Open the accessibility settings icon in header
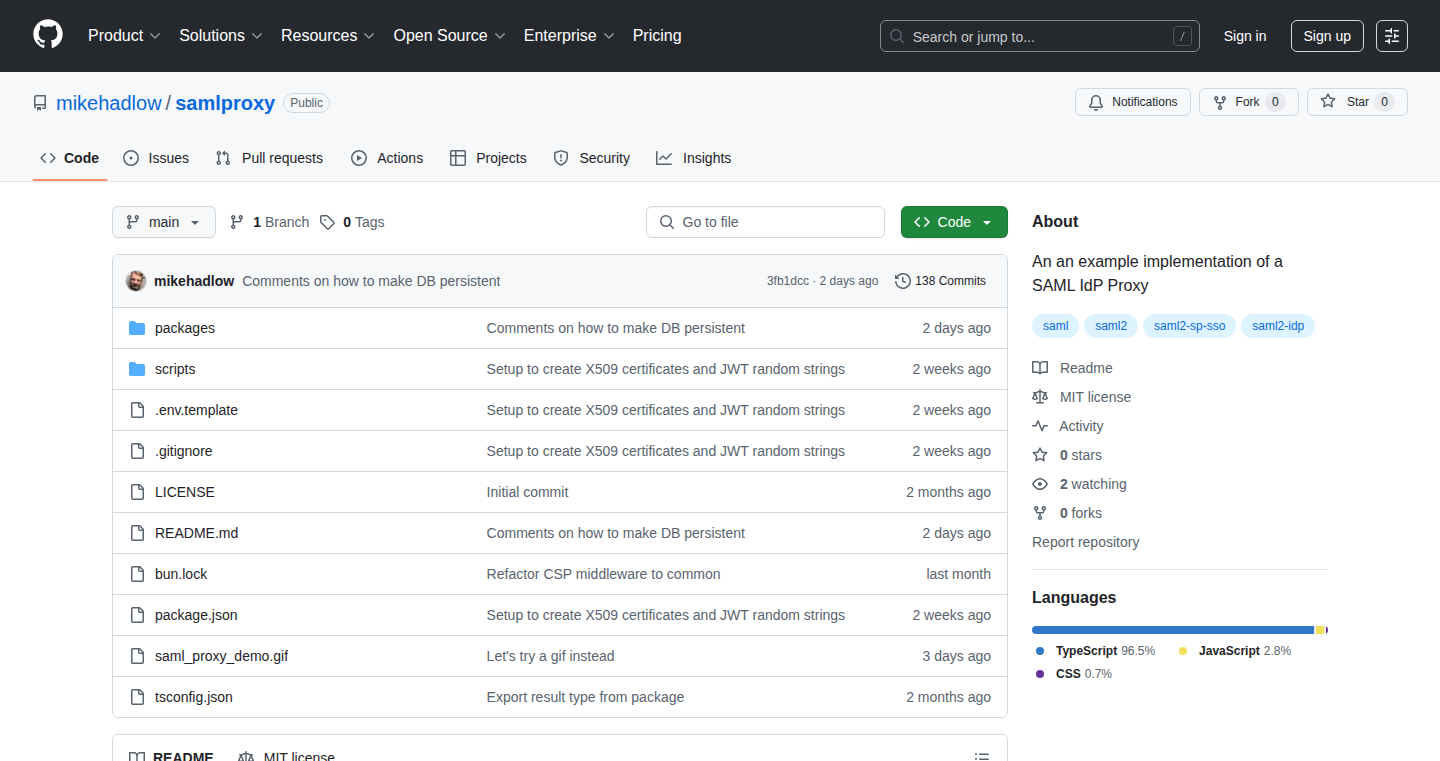This screenshot has width=1440, height=761. click(x=1391, y=36)
